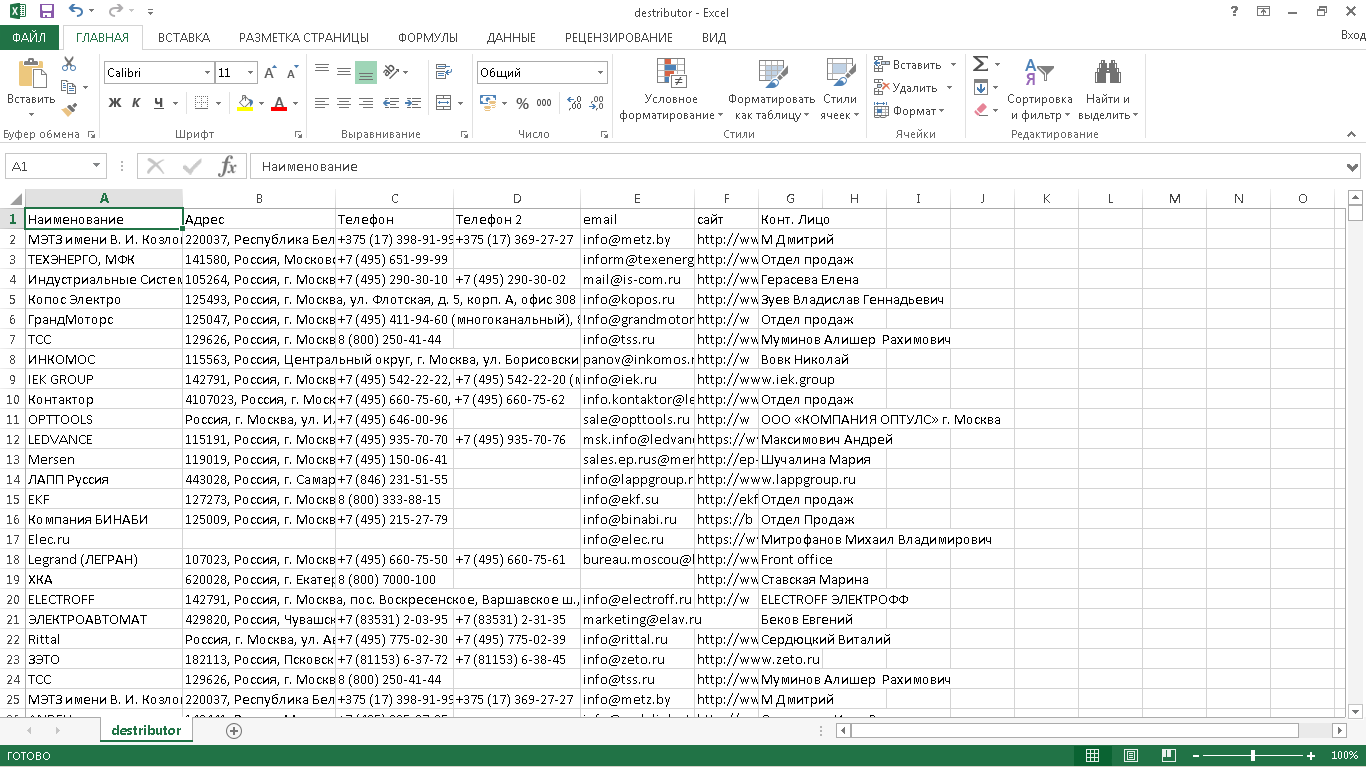Screen dimensions: 1366x768
Task: Undo the last action
Action: [x=76, y=12]
